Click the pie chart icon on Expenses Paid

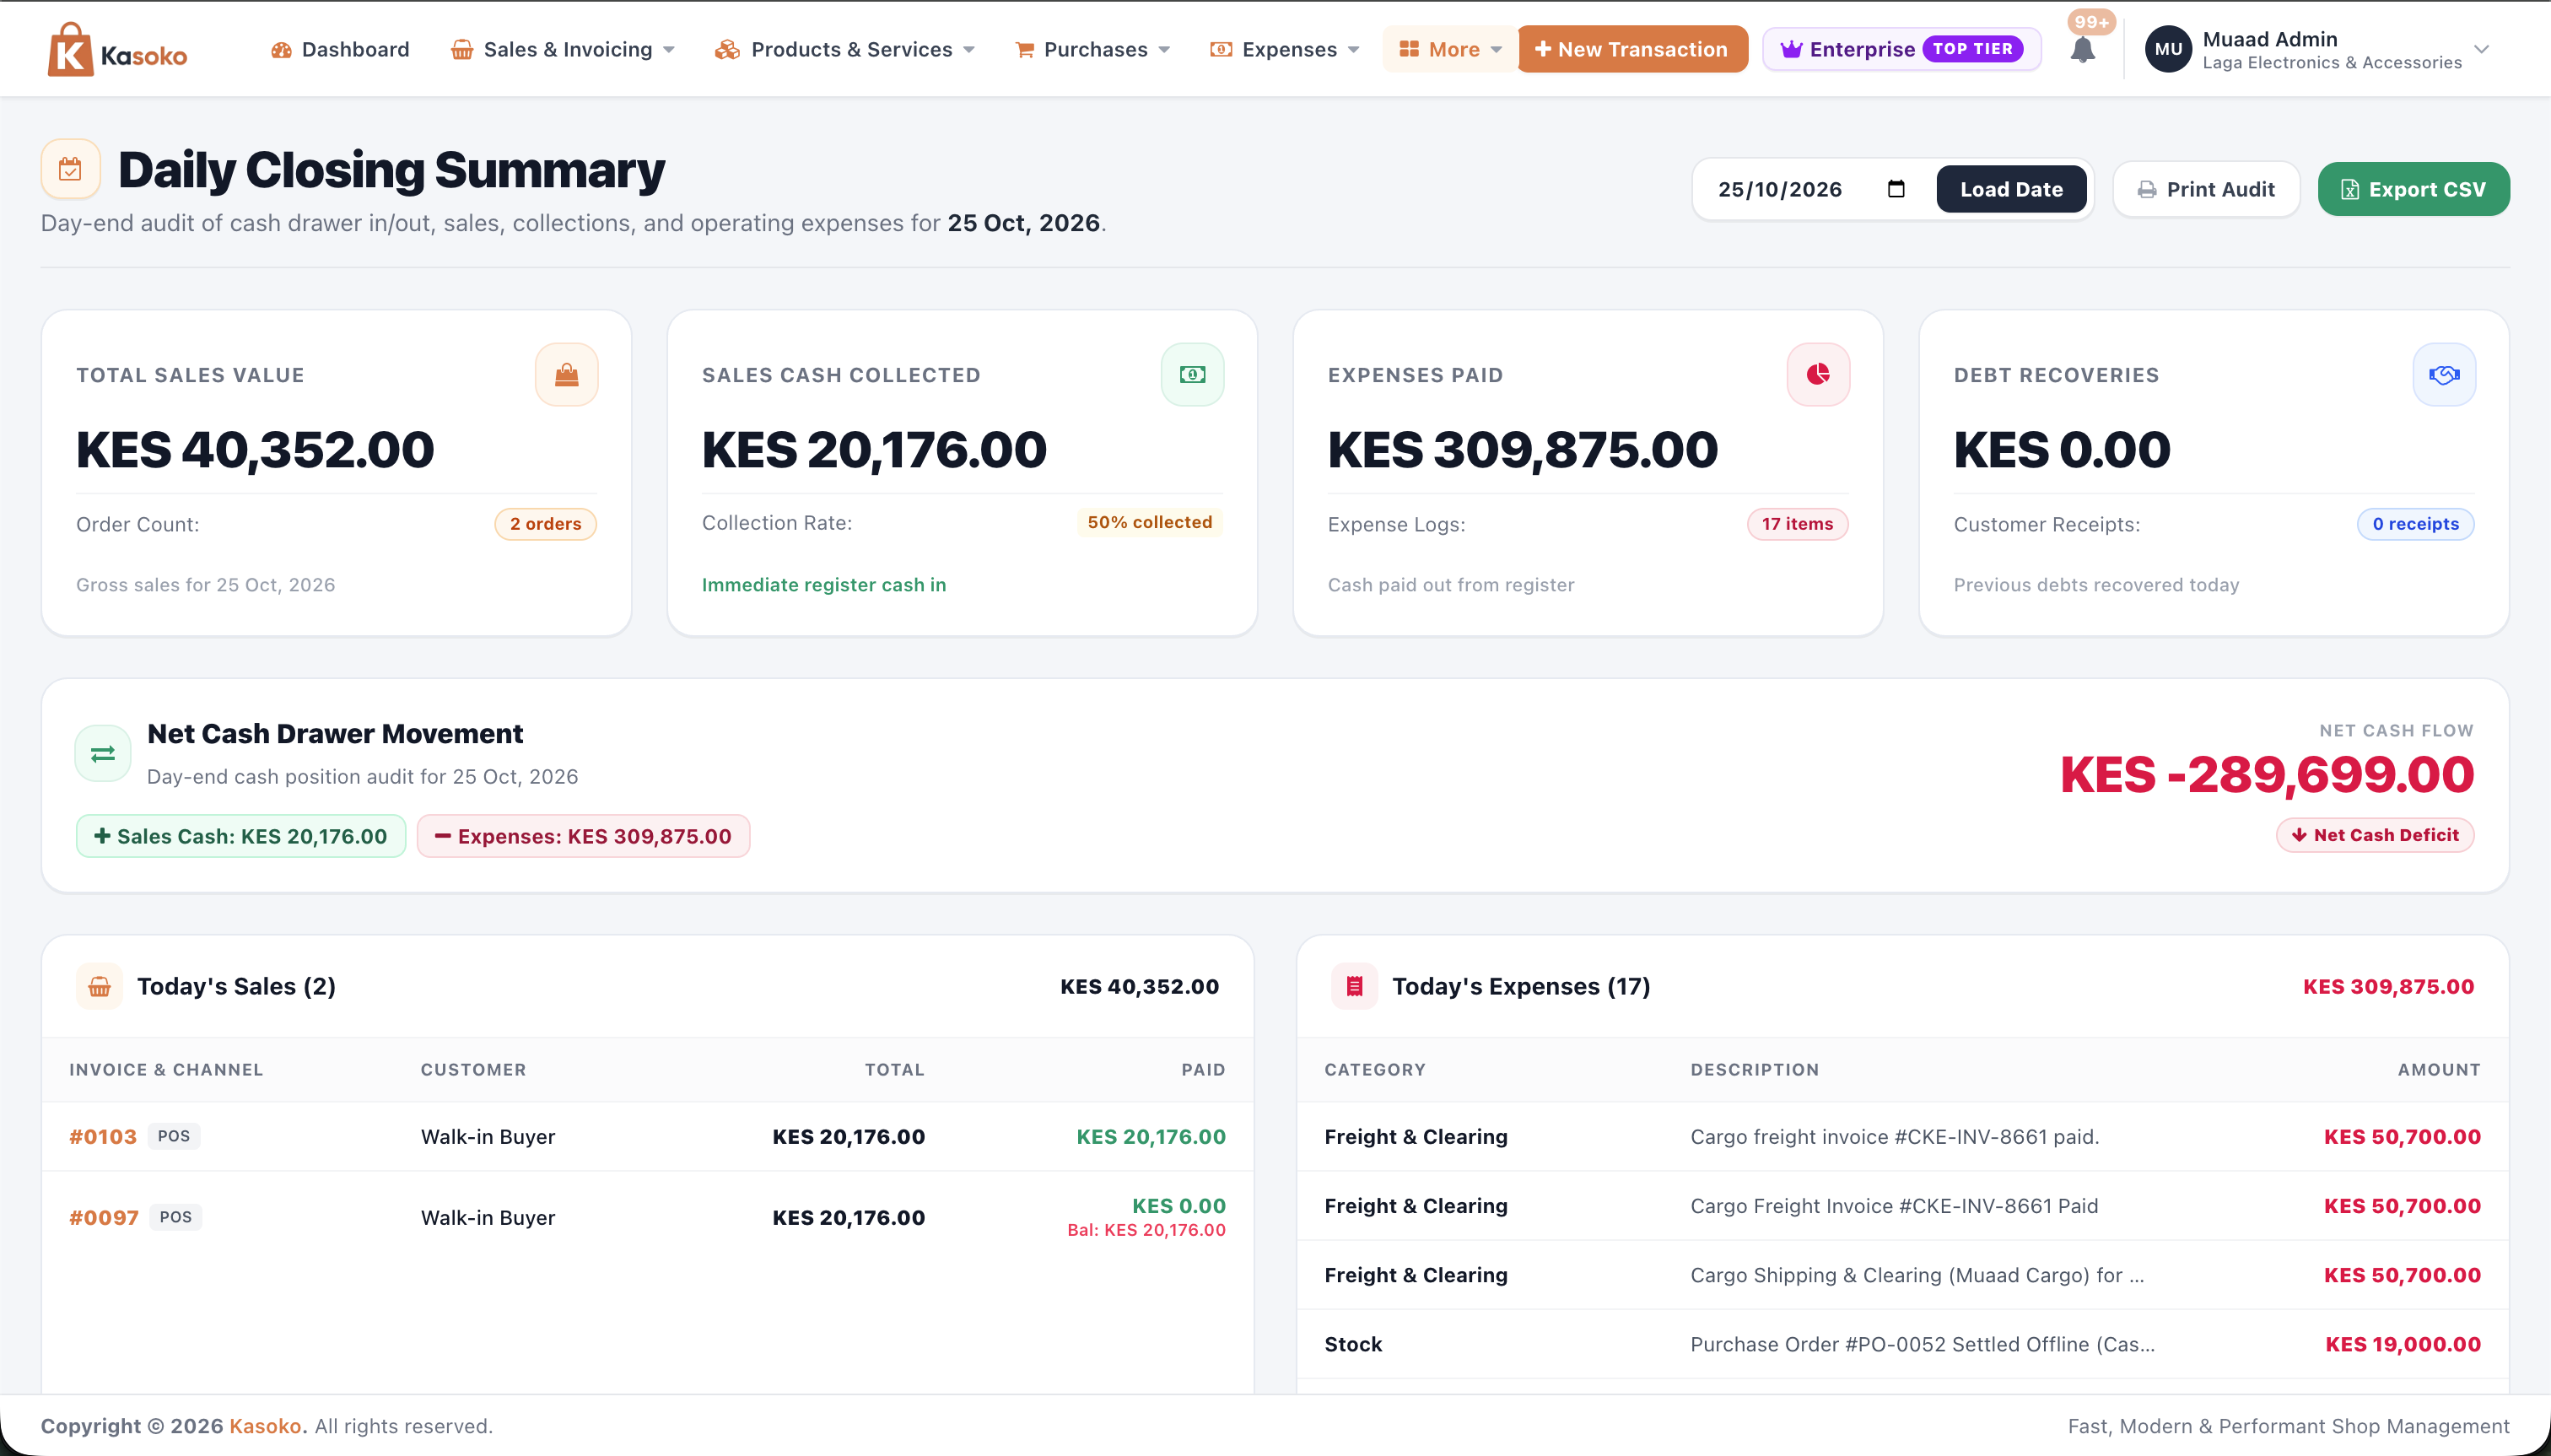(x=1819, y=375)
